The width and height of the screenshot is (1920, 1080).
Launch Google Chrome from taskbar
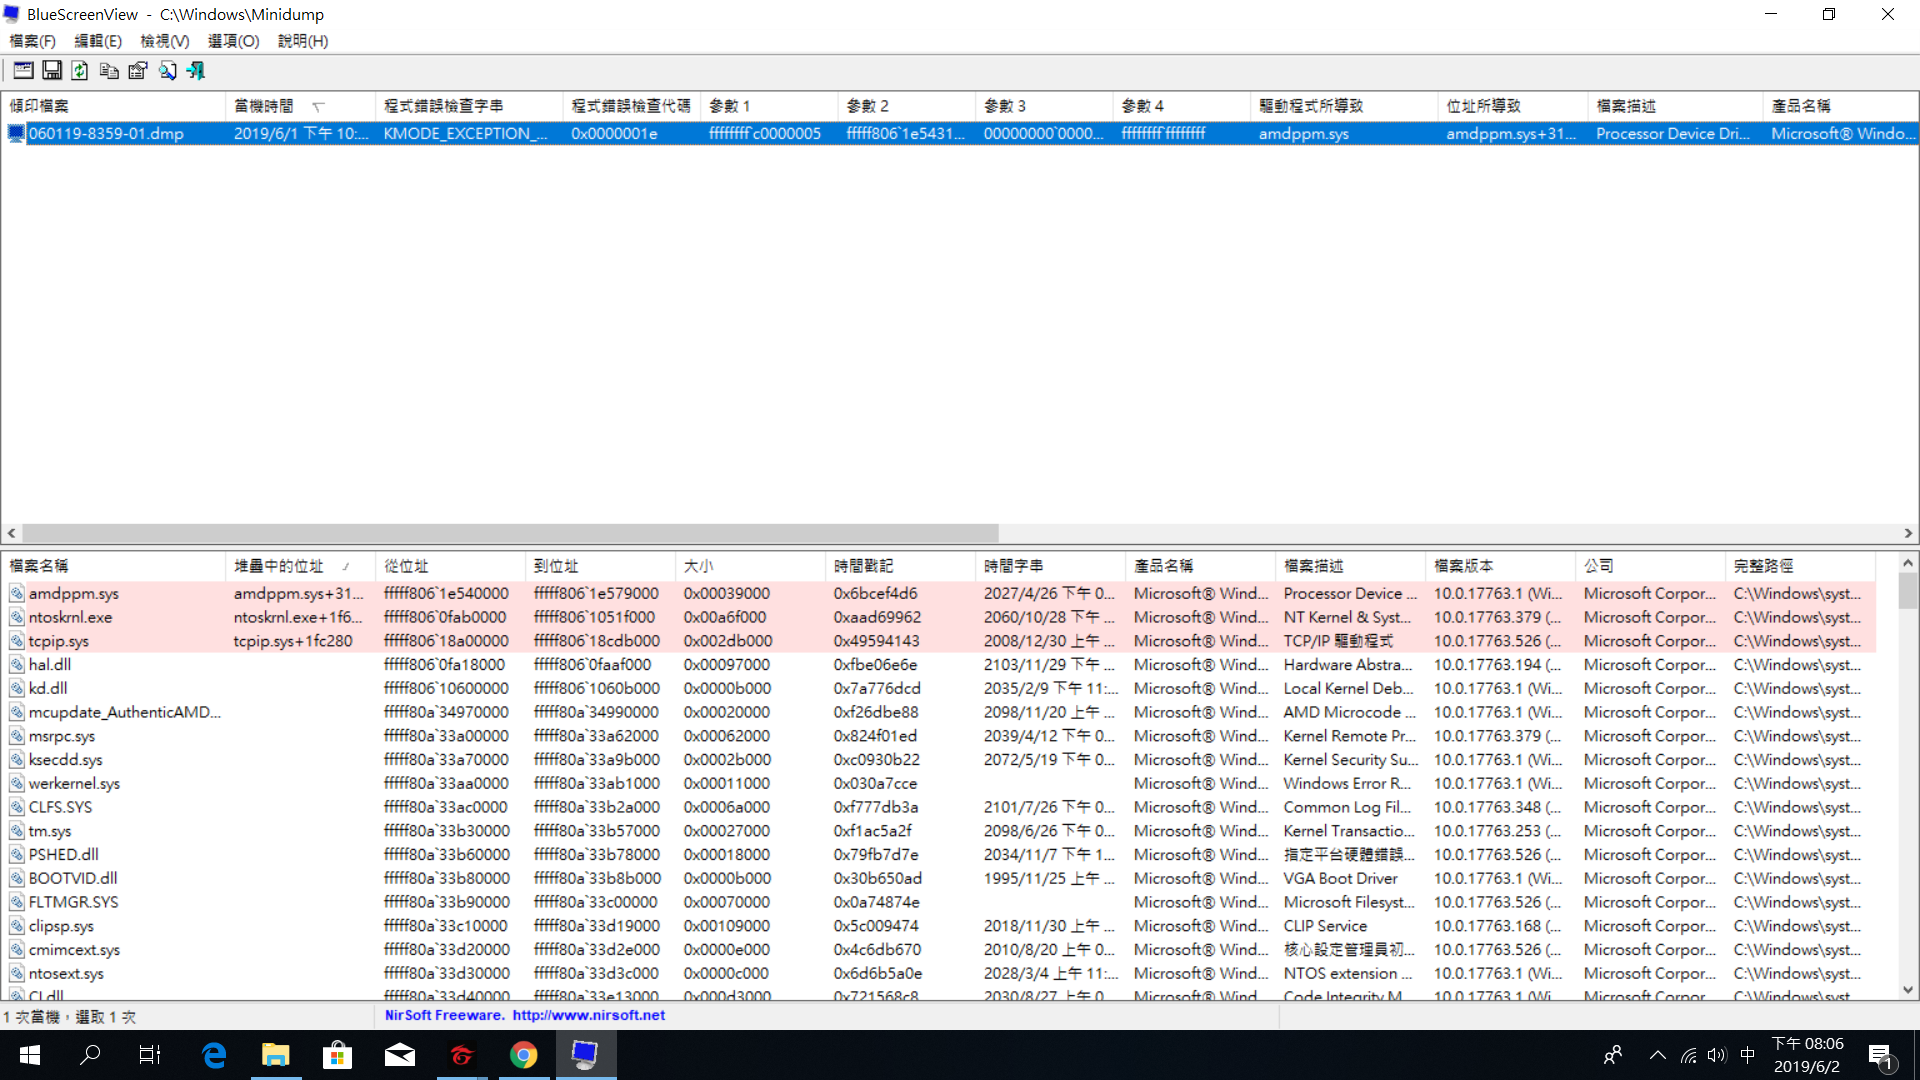523,1055
